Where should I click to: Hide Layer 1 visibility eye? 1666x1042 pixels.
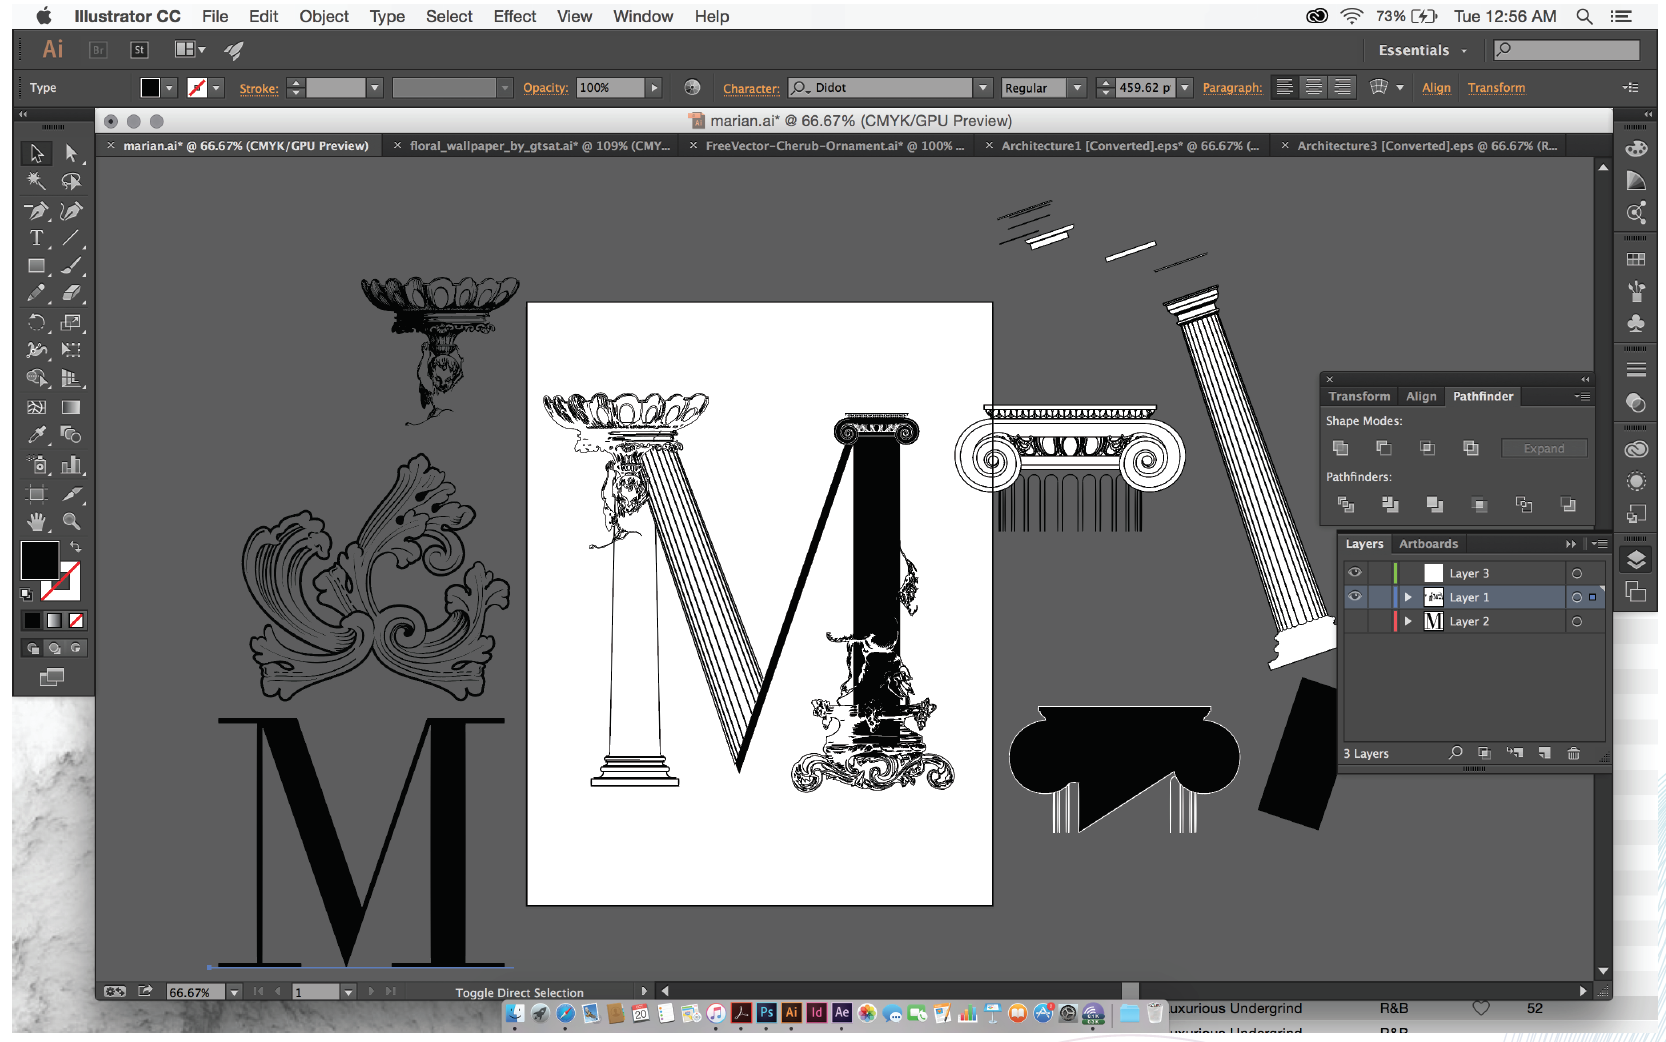point(1355,597)
